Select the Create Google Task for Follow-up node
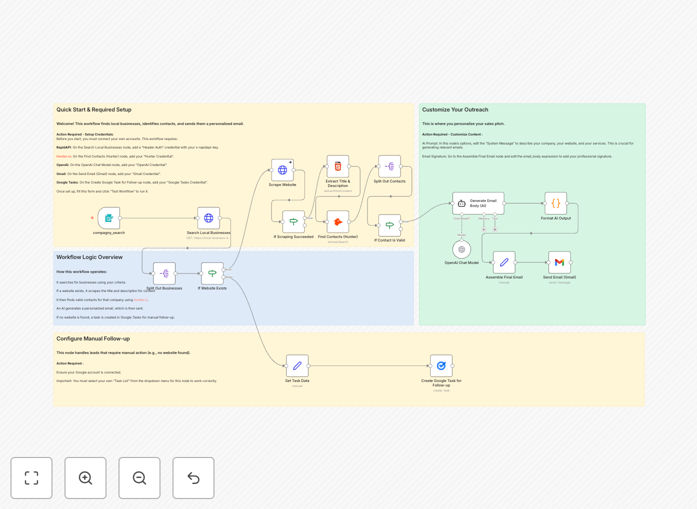This screenshot has width=697, height=509. click(x=441, y=366)
